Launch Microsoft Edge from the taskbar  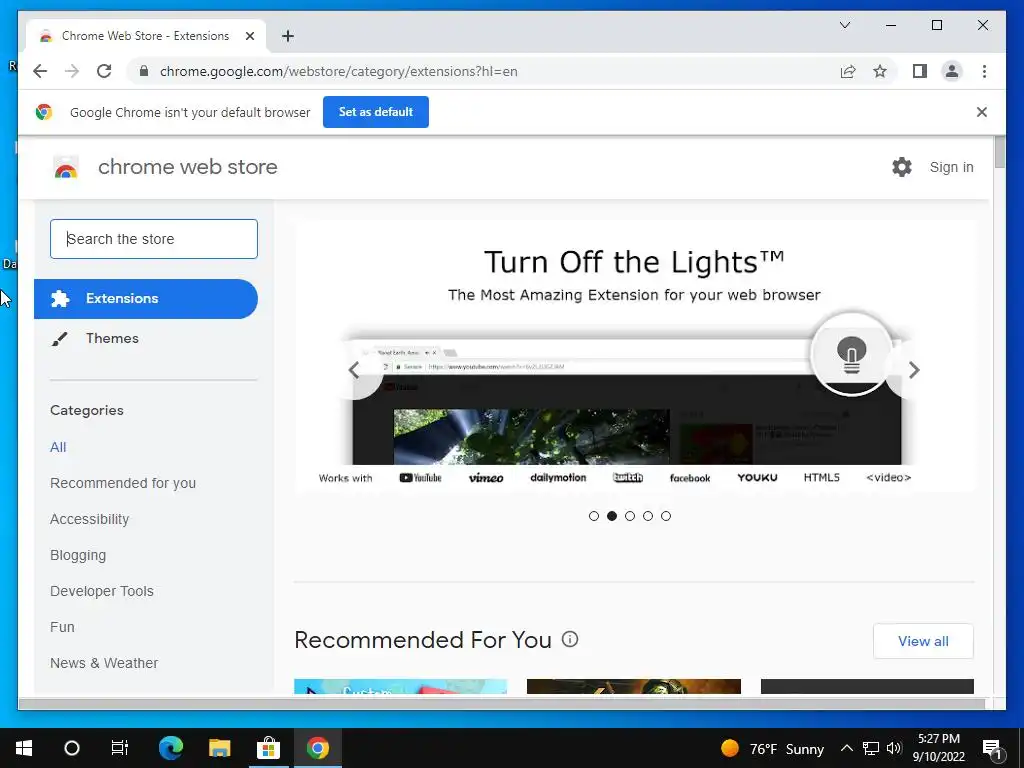pyautogui.click(x=171, y=748)
